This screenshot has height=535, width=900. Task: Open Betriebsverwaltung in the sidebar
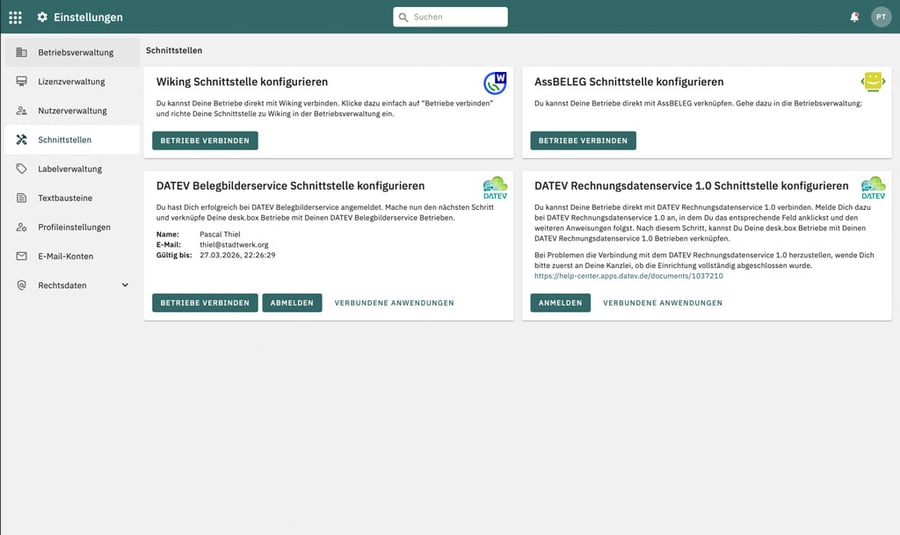(x=72, y=52)
